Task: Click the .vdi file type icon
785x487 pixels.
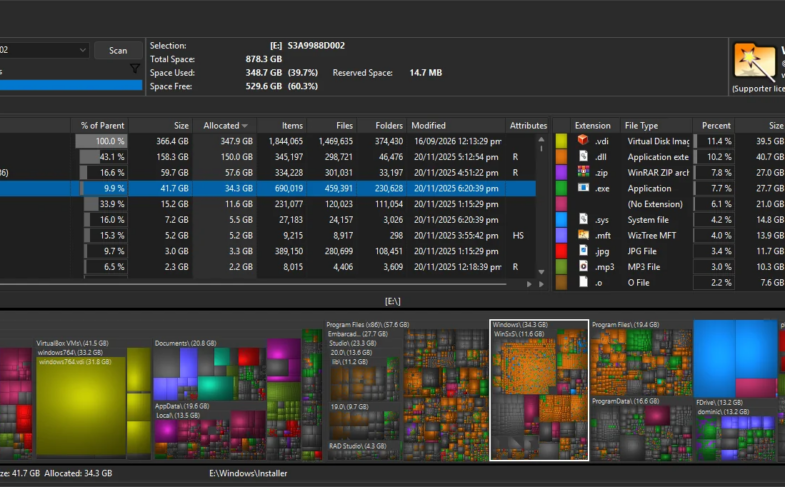Action: point(583,140)
